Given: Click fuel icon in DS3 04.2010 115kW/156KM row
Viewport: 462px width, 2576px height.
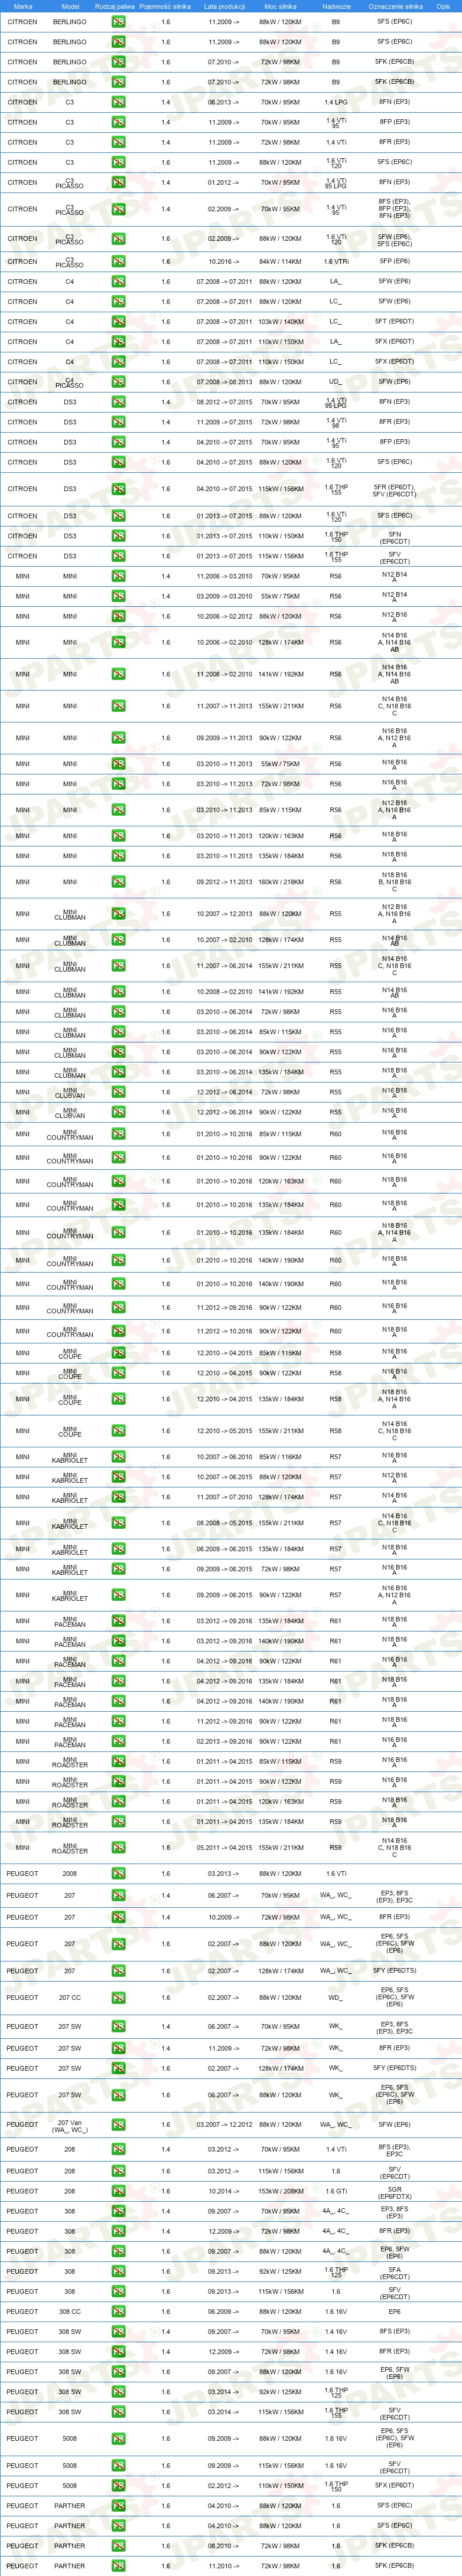Looking at the screenshot, I should (x=118, y=489).
